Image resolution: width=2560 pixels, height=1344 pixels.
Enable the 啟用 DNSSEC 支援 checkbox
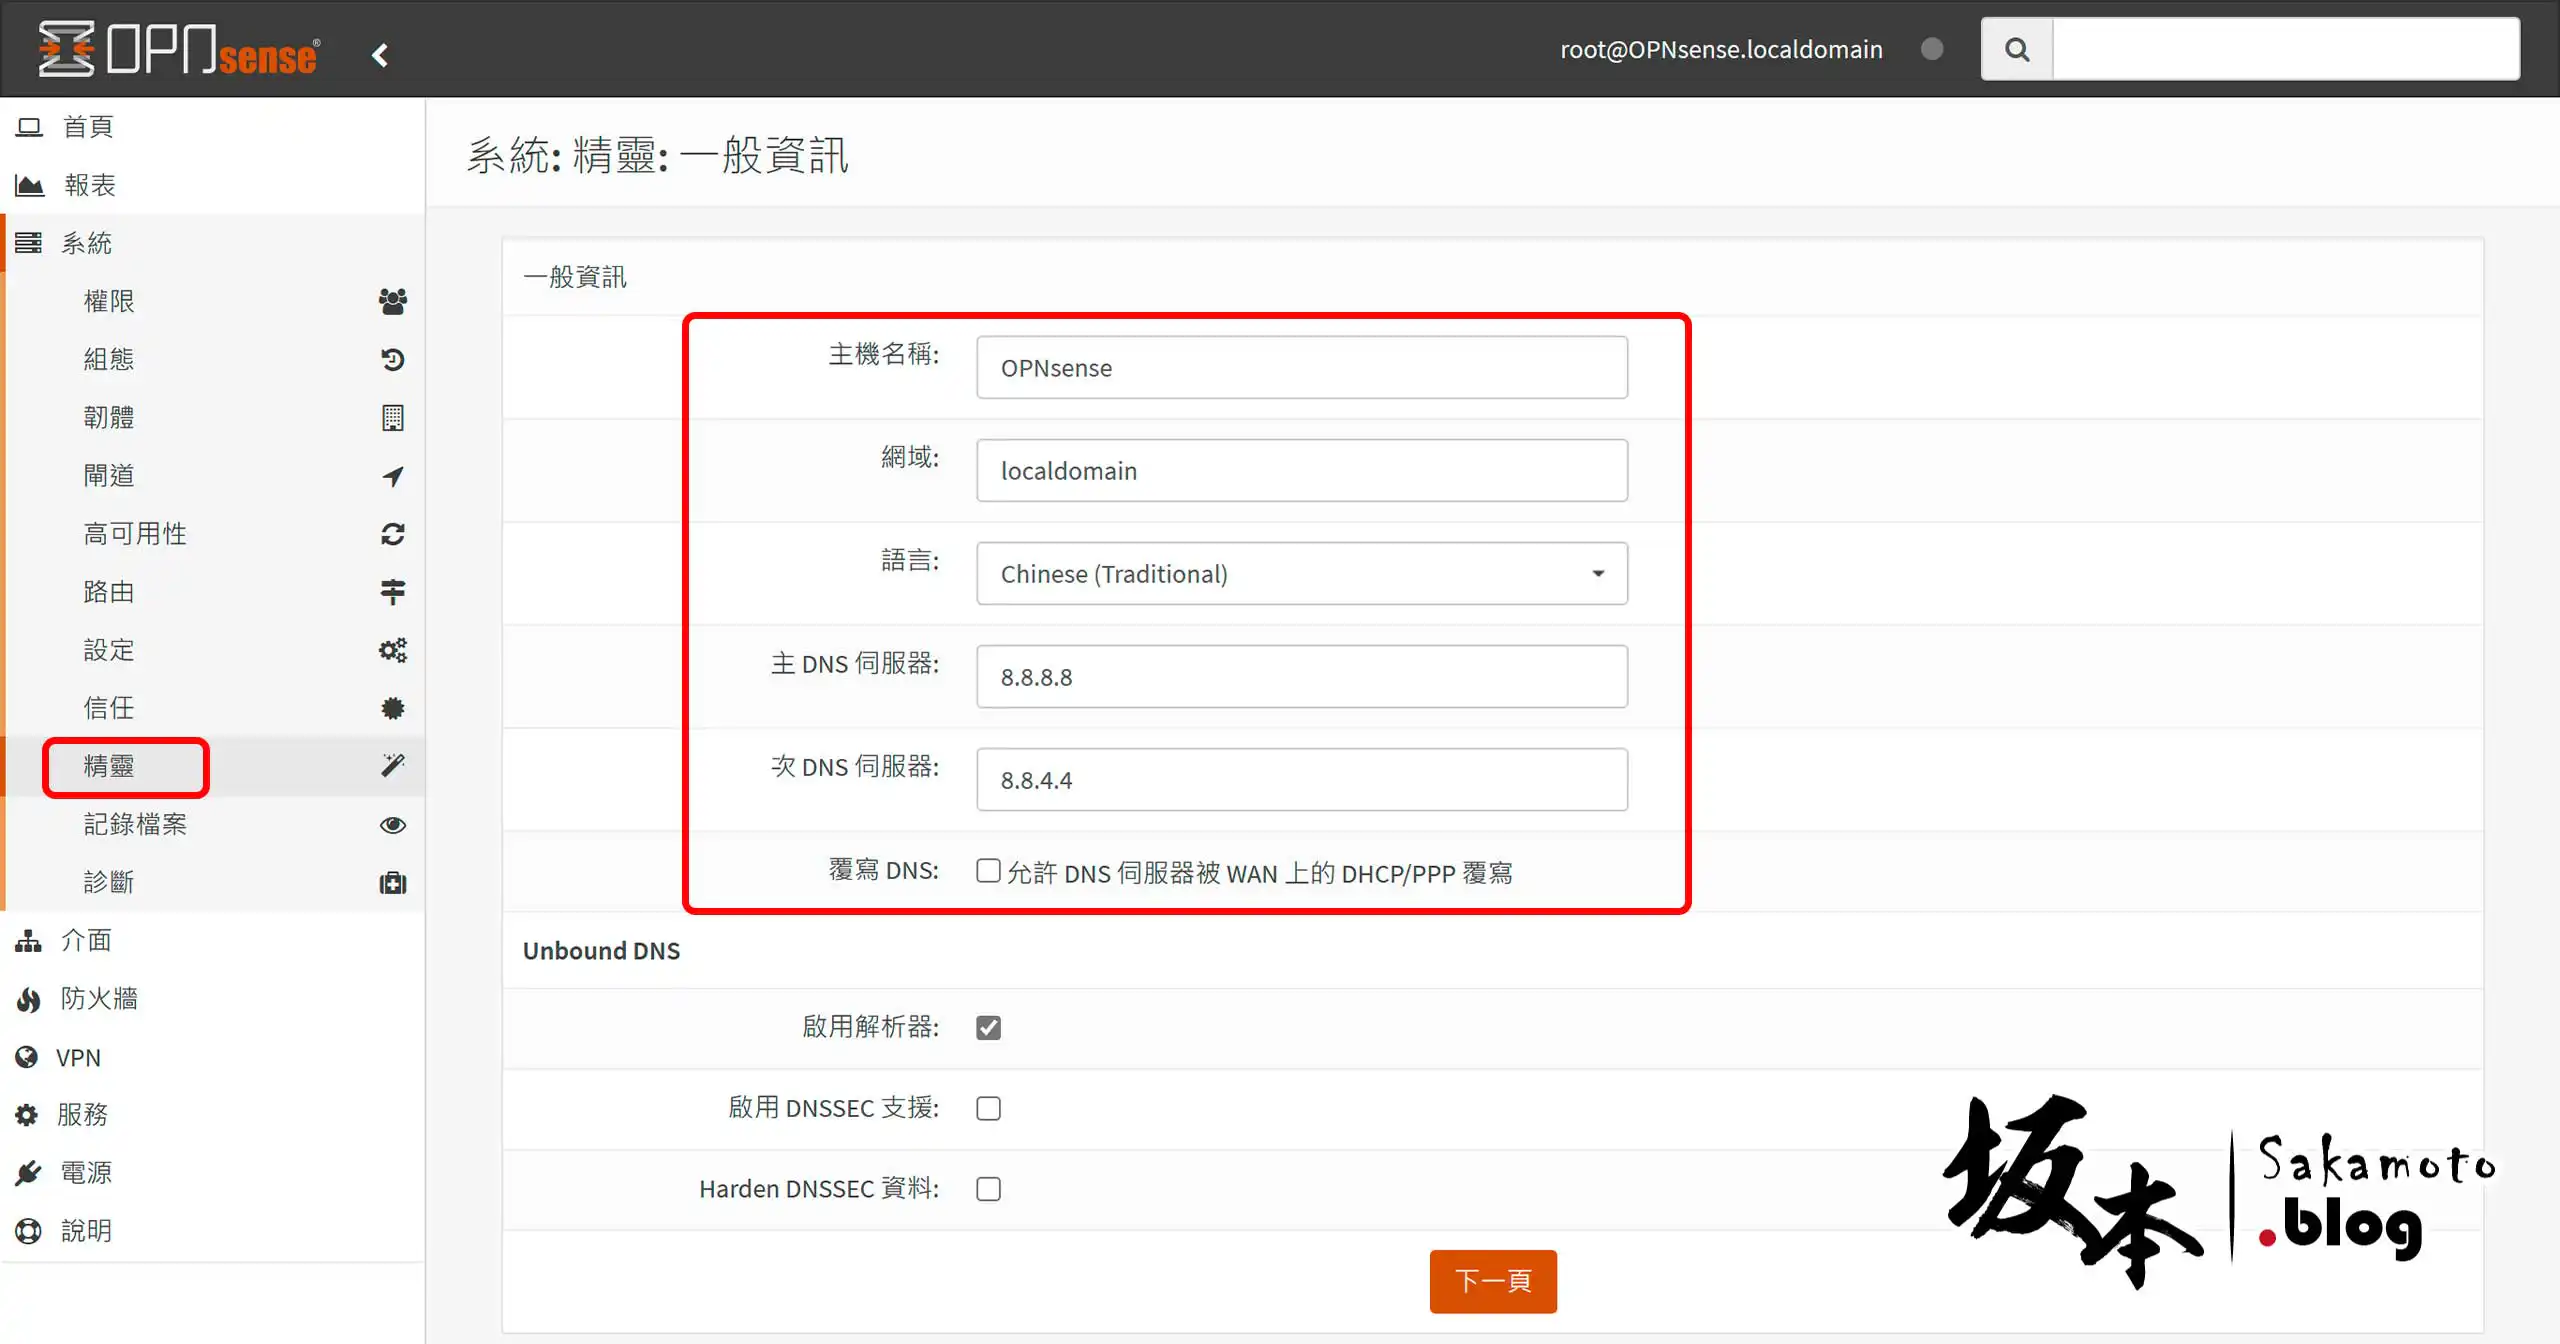[988, 1108]
